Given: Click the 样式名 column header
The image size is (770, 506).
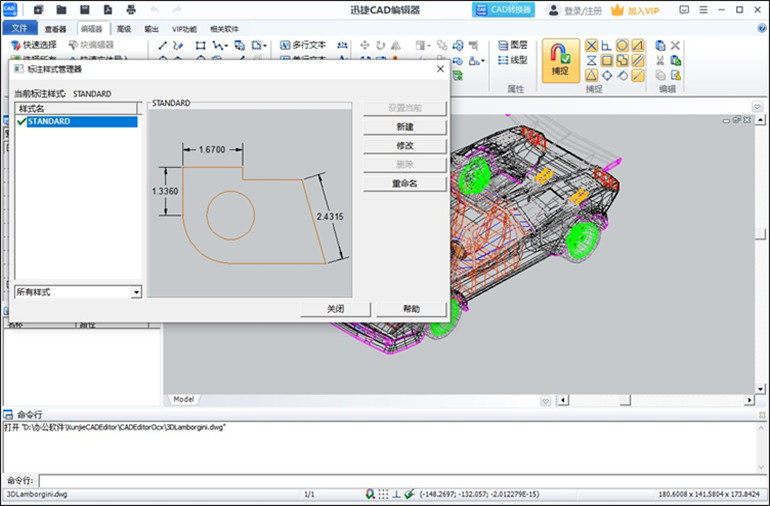Looking at the screenshot, I should [77, 109].
